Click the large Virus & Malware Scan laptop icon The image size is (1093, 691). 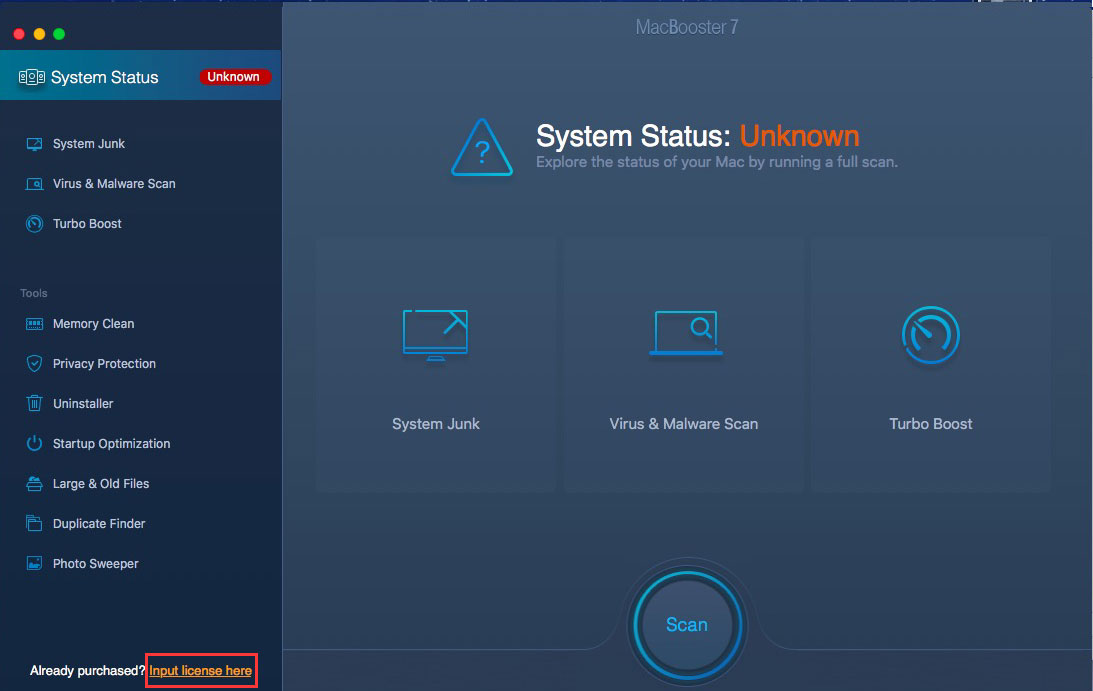686,333
